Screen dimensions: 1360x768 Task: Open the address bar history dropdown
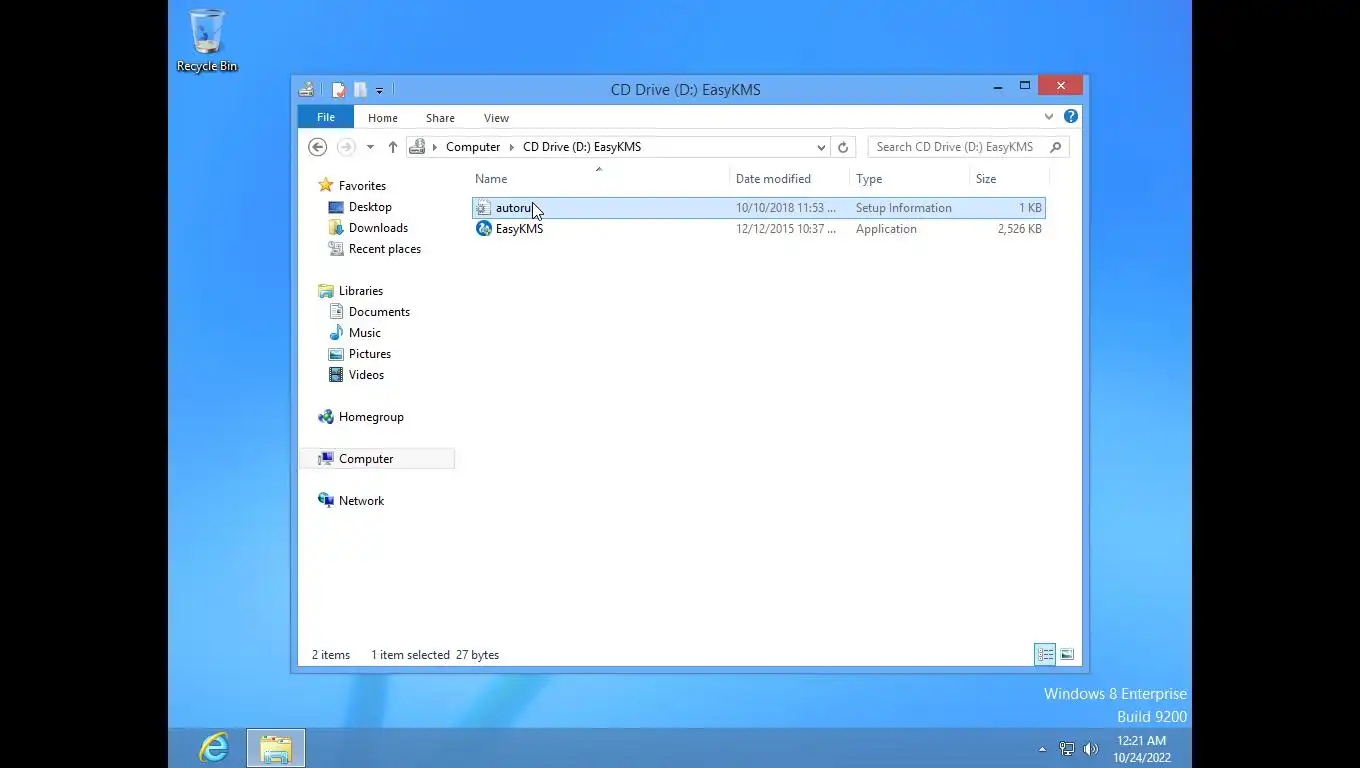click(x=821, y=147)
